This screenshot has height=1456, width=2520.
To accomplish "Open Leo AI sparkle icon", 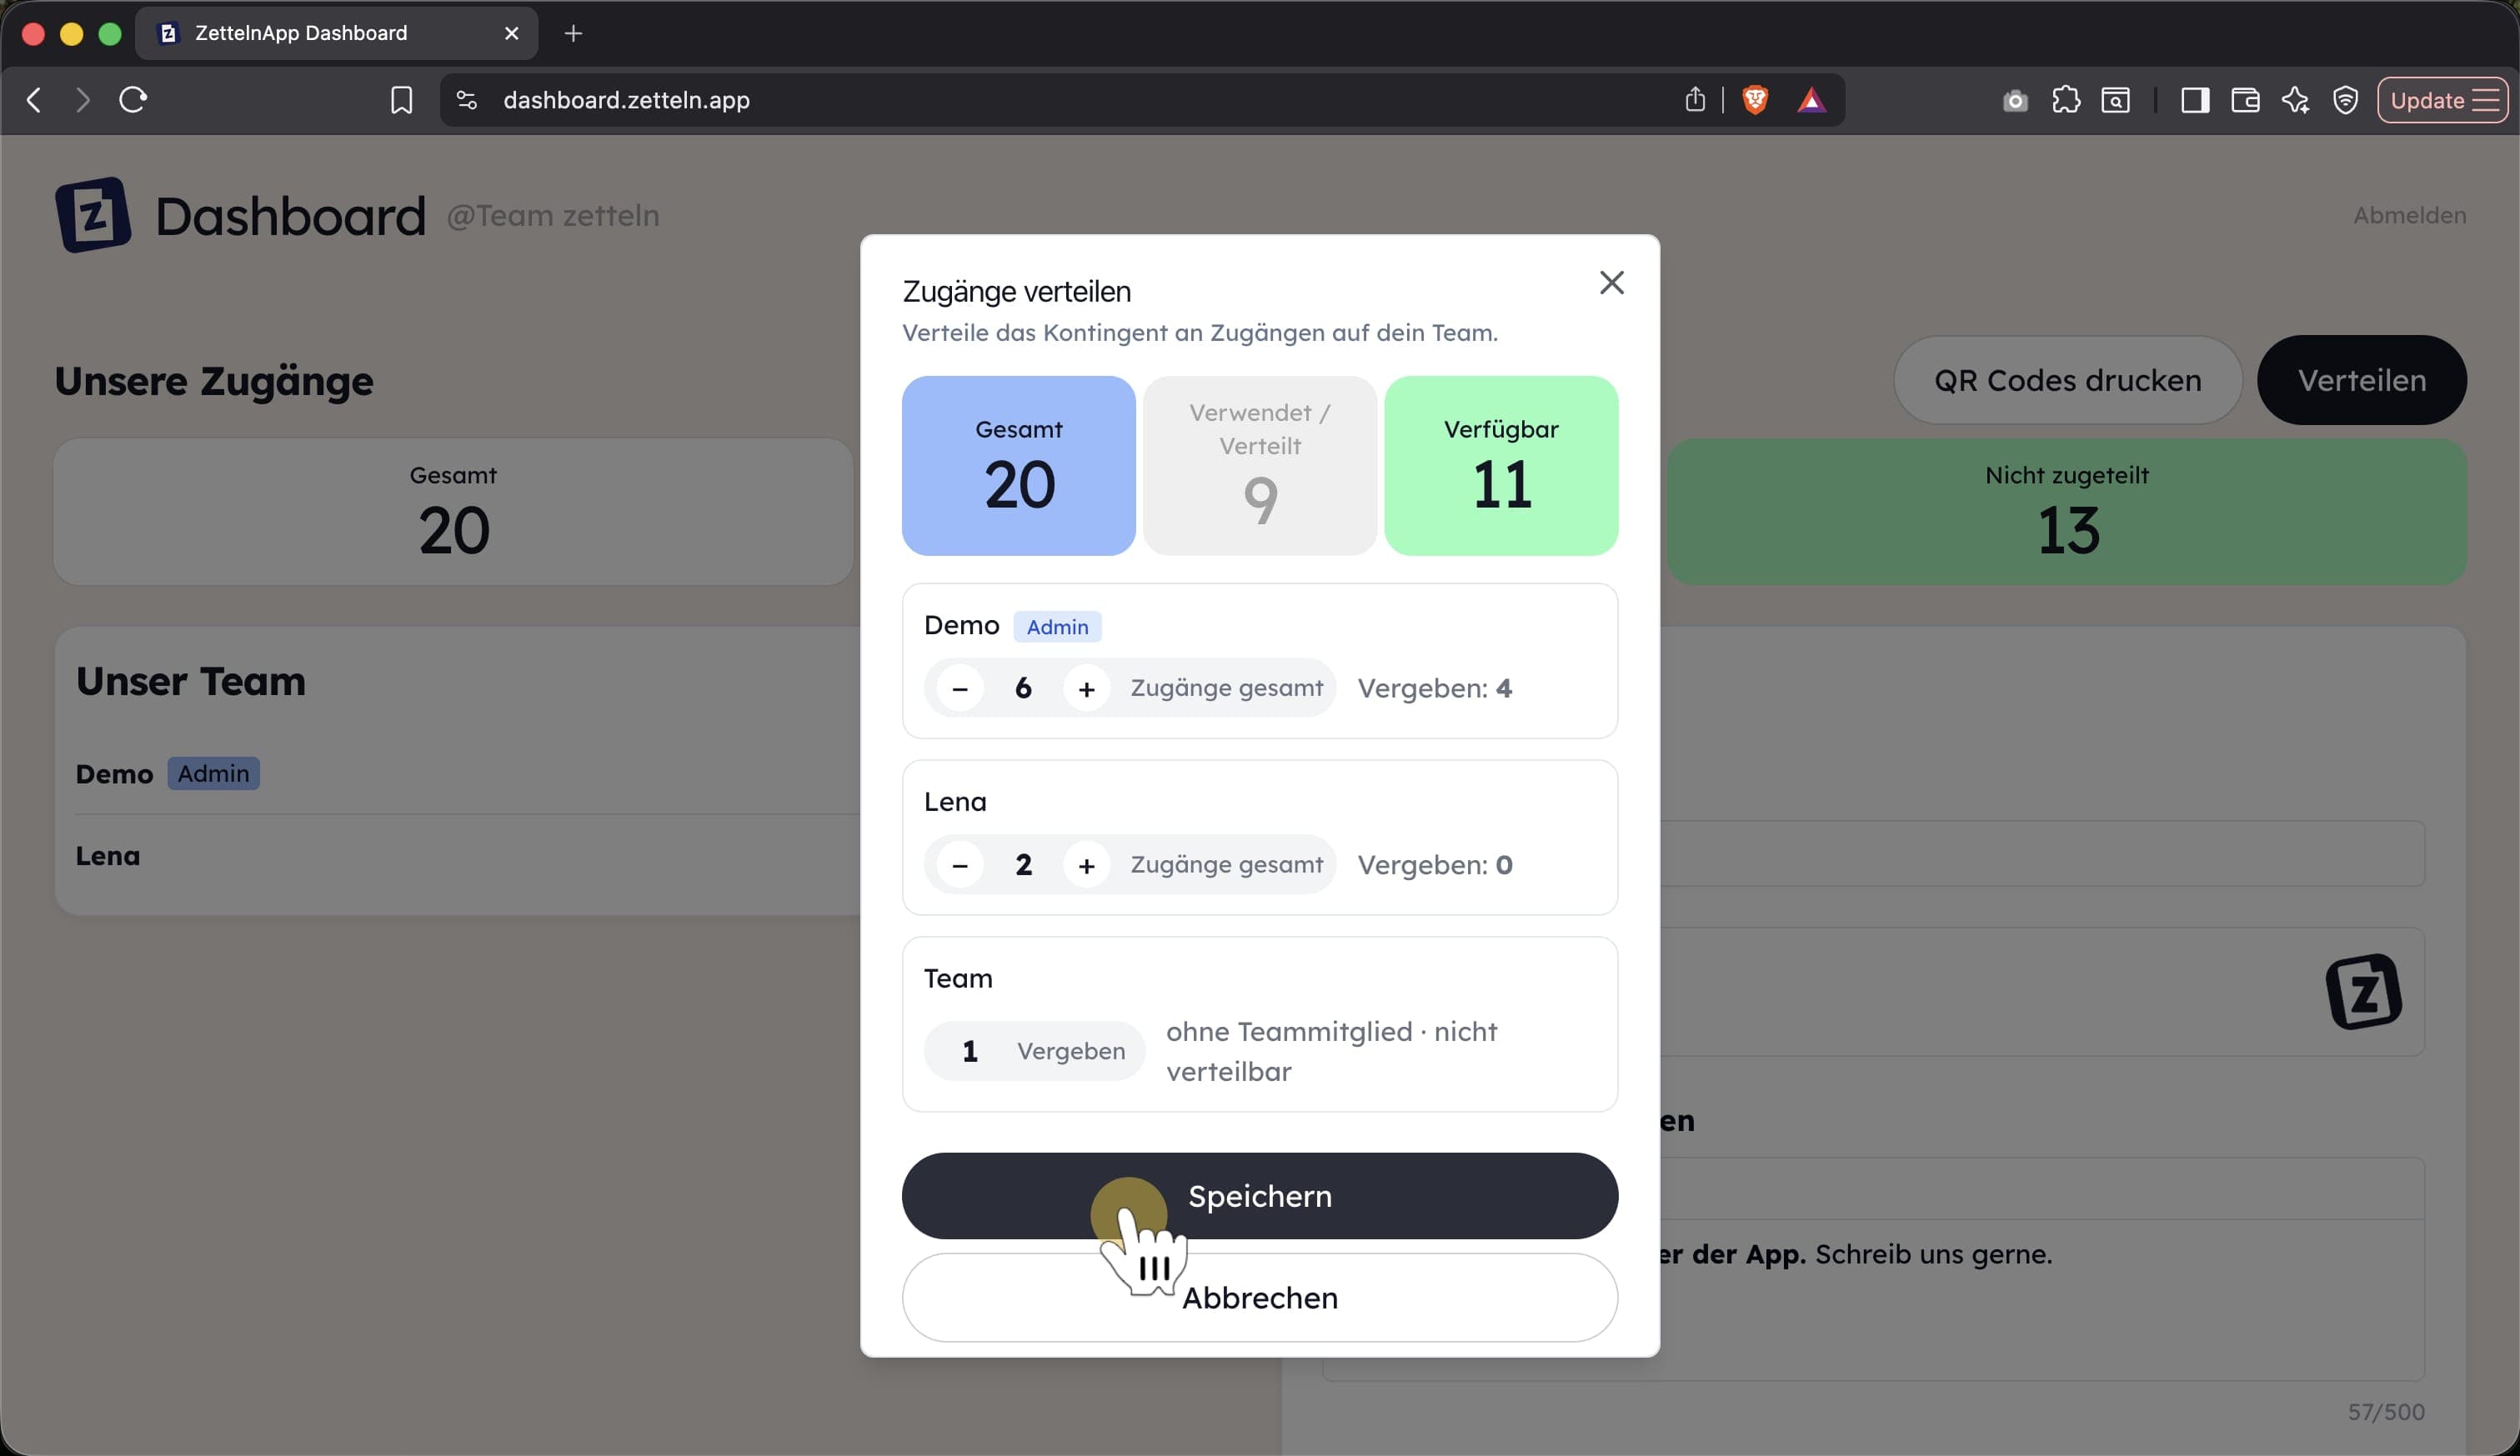I will [x=2295, y=100].
